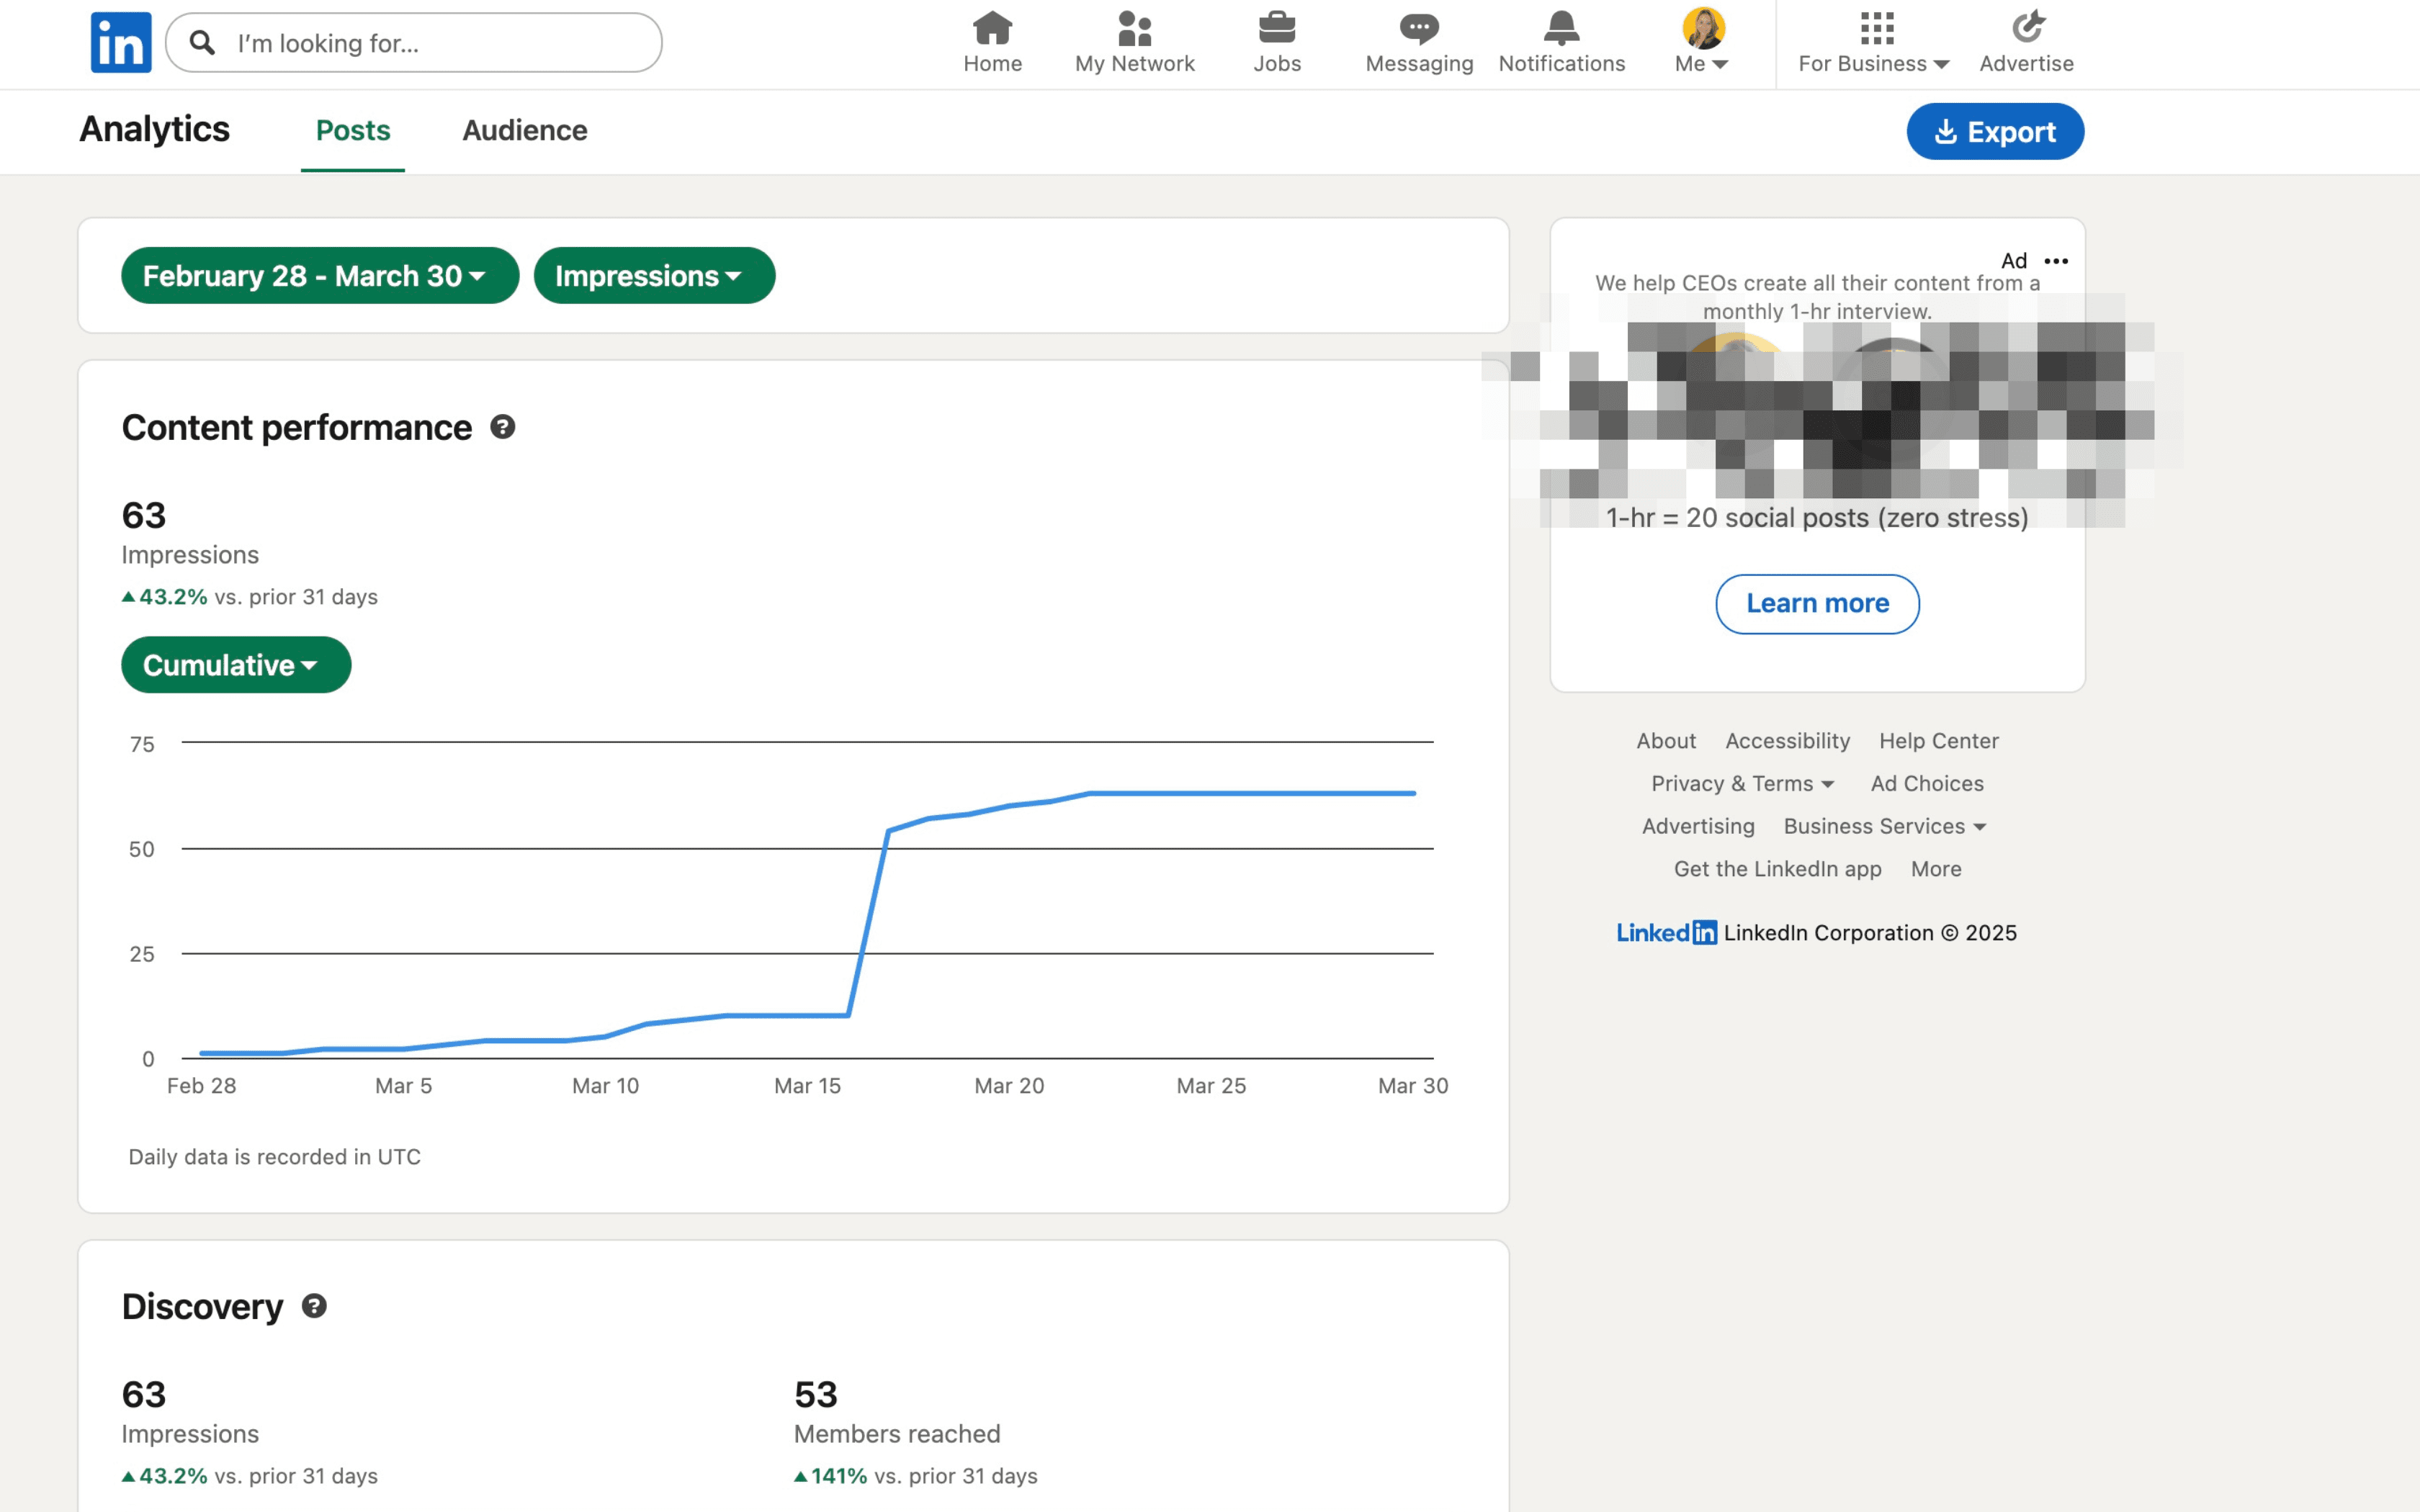Click the LinkedIn logo
Screen dimensions: 2420x1512
click(120, 41)
